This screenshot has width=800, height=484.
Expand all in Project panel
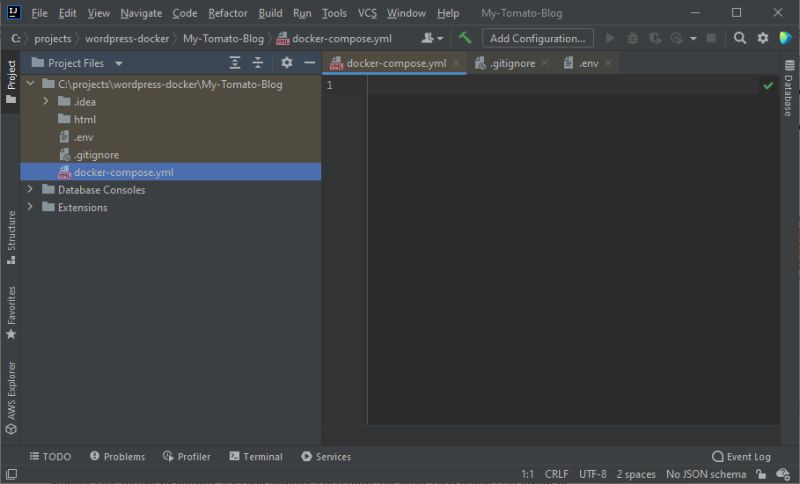[235, 63]
